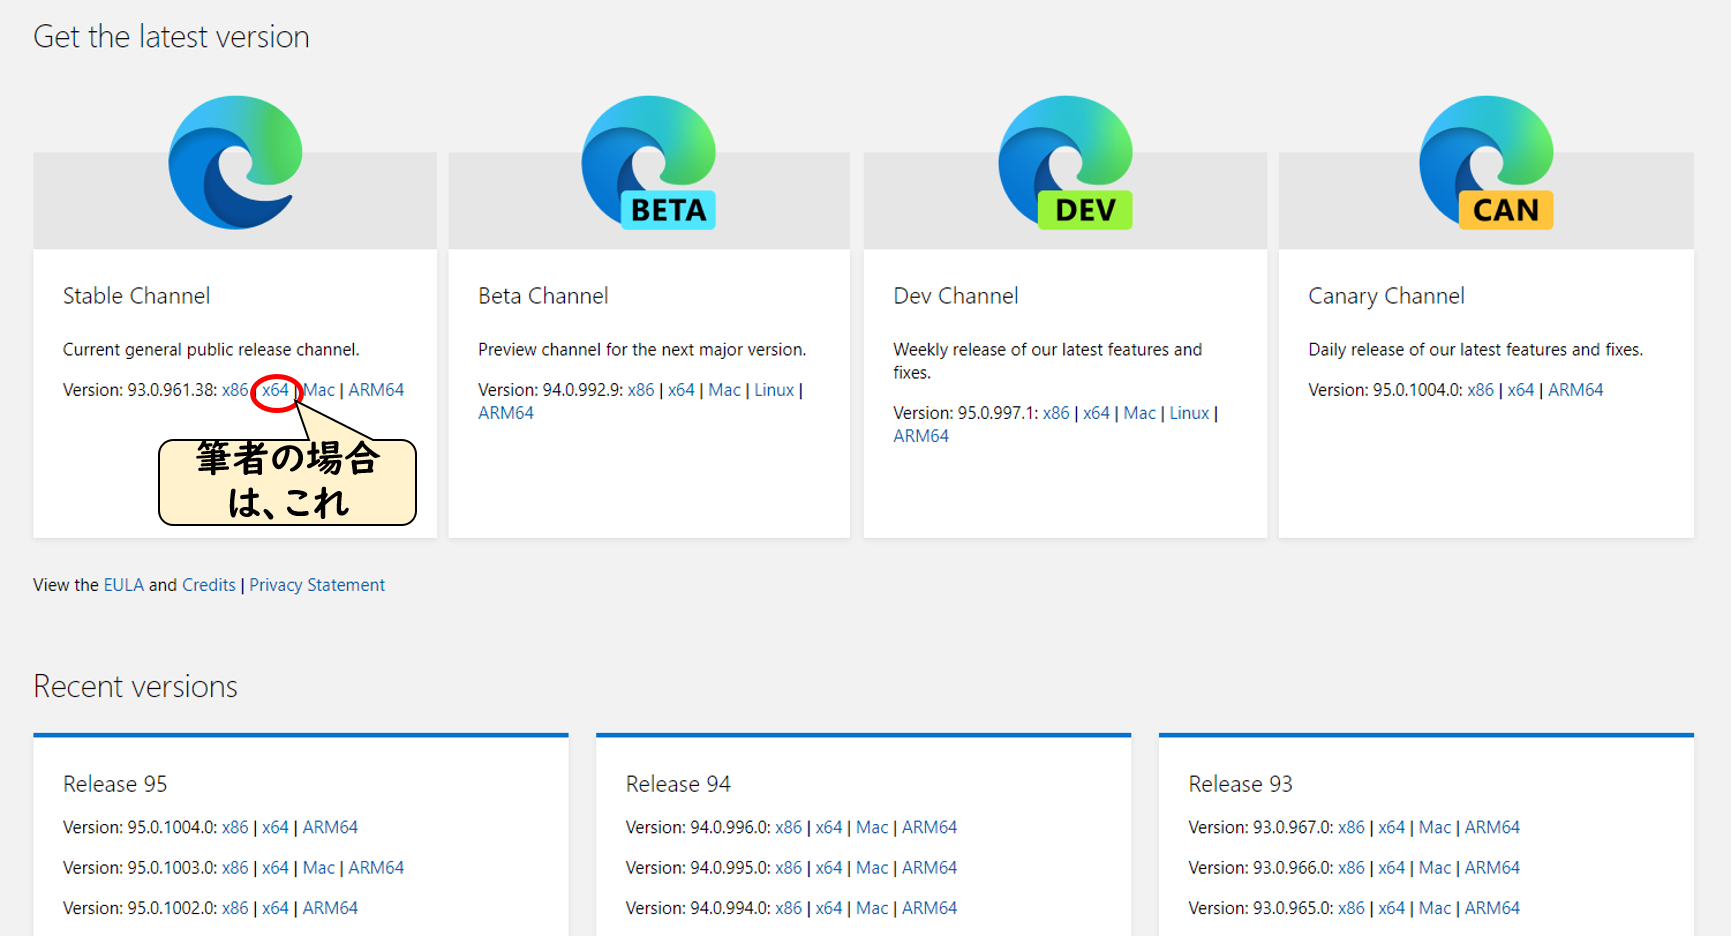Download Dev 95.0.997.1 x64 driver
The height and width of the screenshot is (936, 1731).
(1096, 413)
